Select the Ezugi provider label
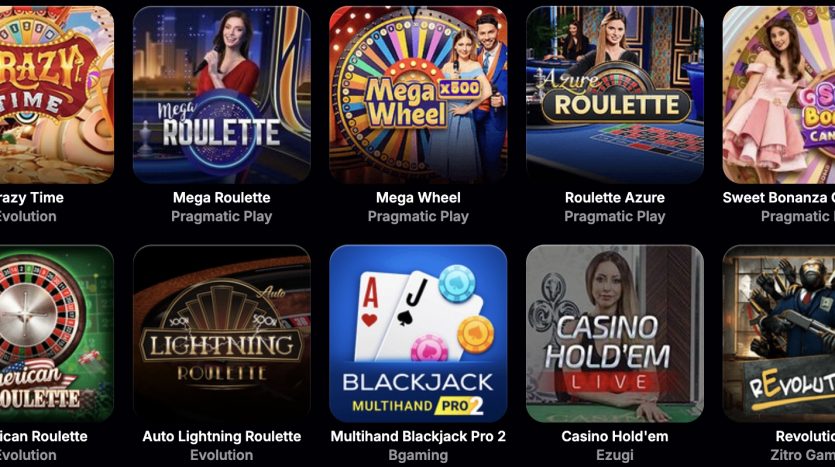The image size is (835, 467). pyautogui.click(x=615, y=455)
